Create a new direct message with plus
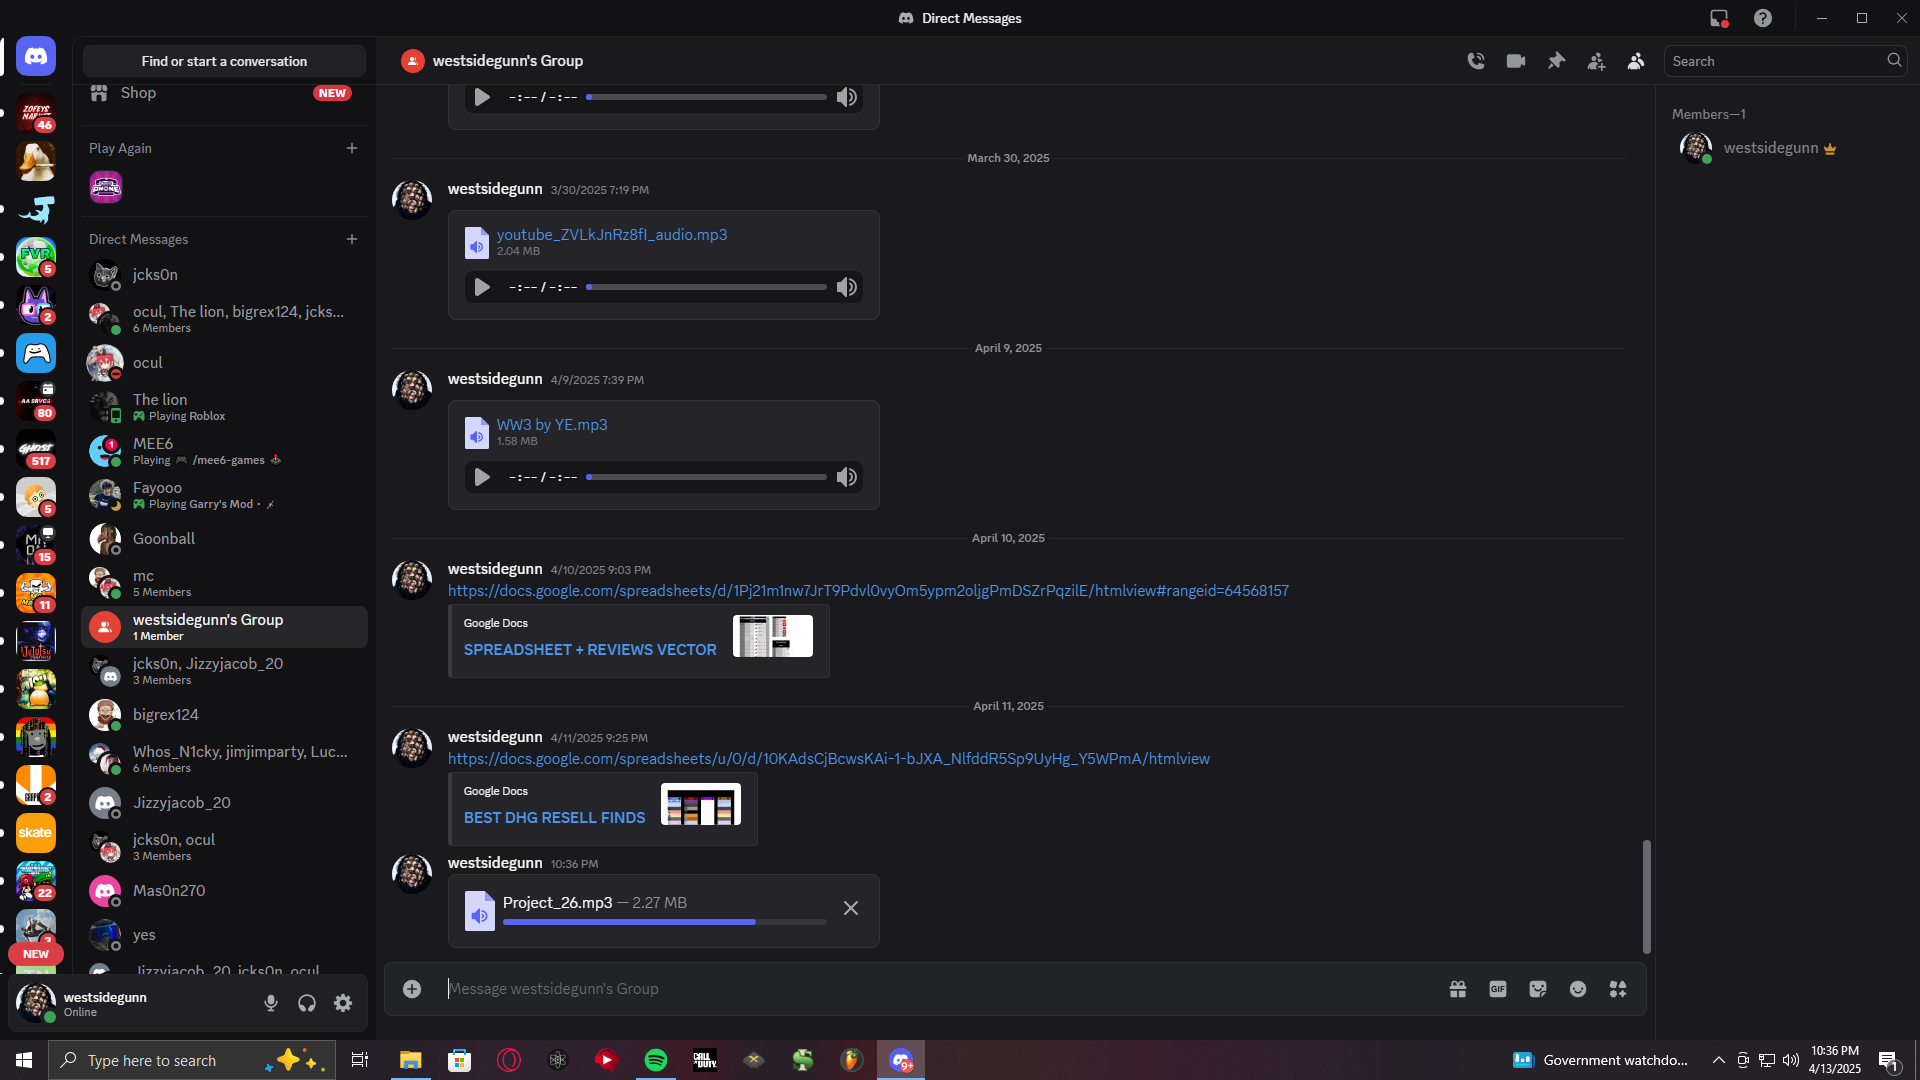This screenshot has height=1080, width=1920. pyautogui.click(x=352, y=239)
